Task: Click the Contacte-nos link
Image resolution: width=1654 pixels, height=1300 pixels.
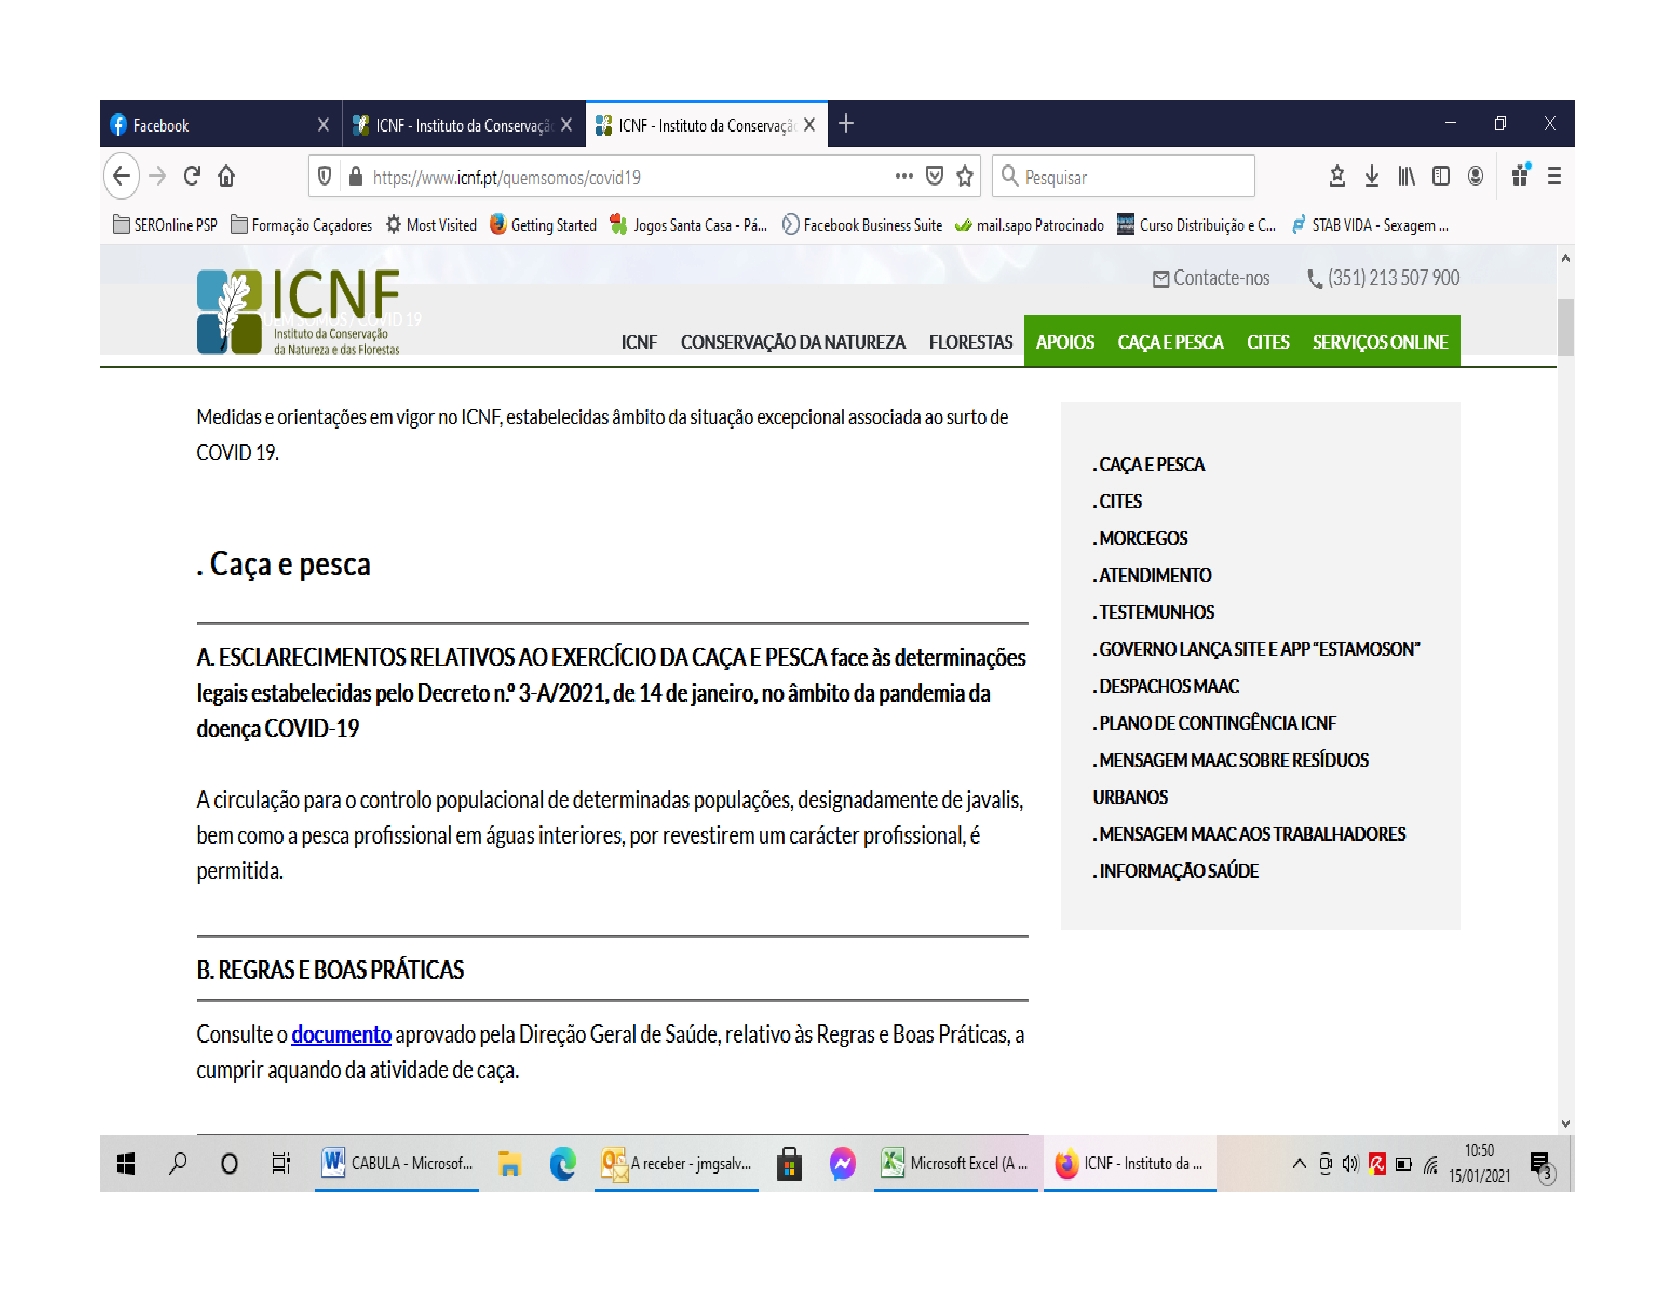Action: (1211, 279)
